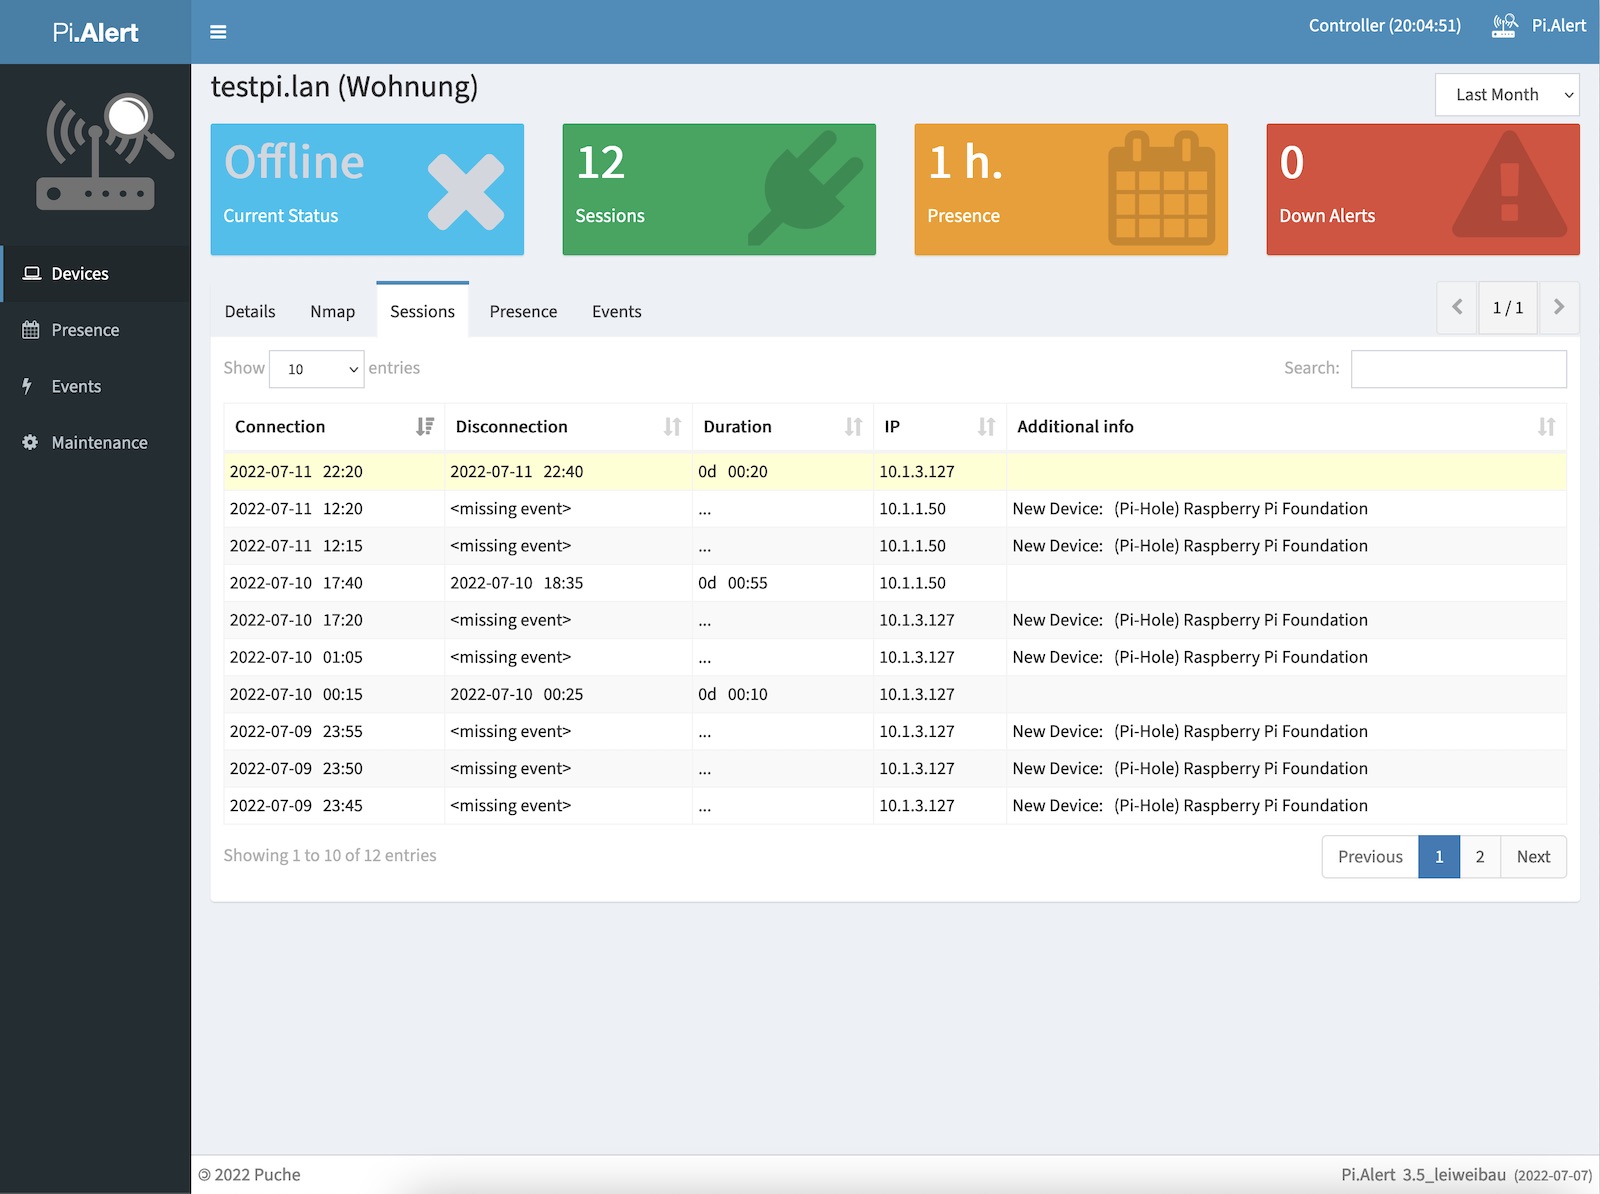The height and width of the screenshot is (1194, 1600).
Task: Click the Pi.Alert icon in top-right header
Action: pyautogui.click(x=1504, y=26)
